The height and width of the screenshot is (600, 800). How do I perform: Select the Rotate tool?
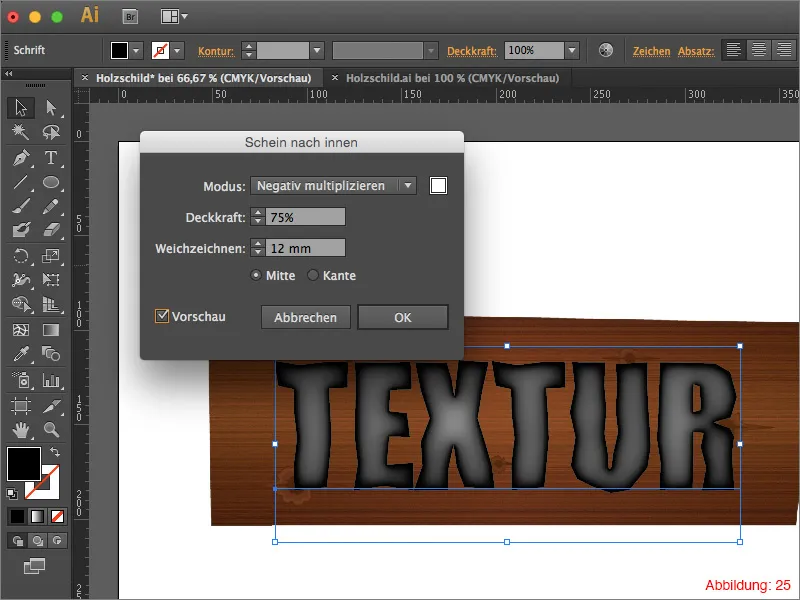click(x=21, y=255)
